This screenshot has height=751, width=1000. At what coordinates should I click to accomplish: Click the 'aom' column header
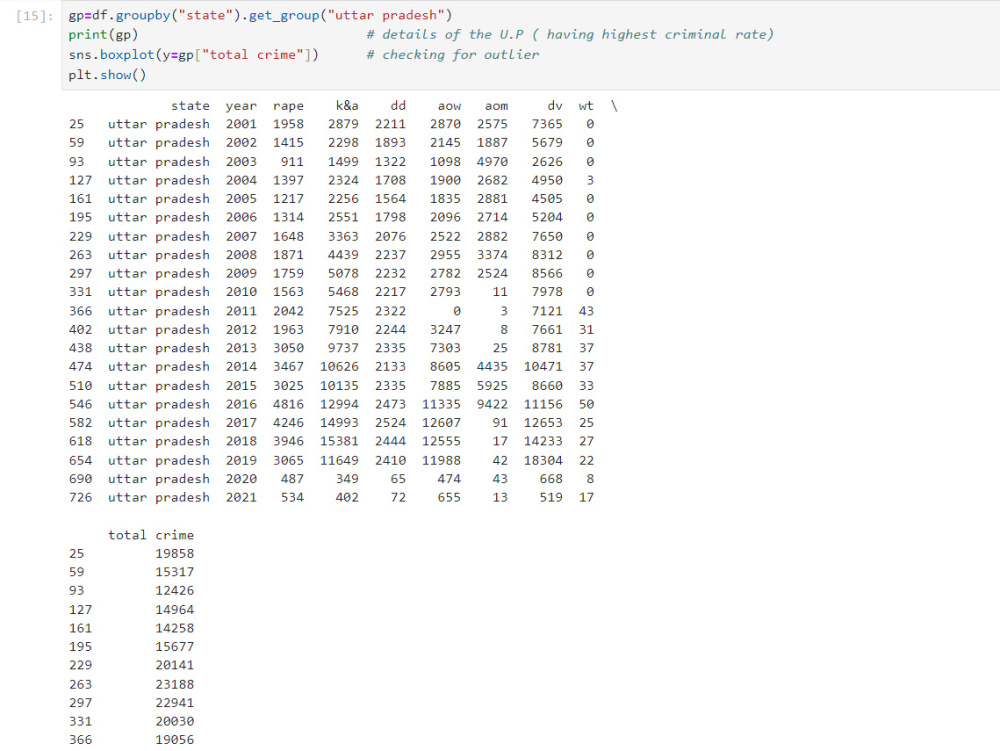tap(496, 106)
